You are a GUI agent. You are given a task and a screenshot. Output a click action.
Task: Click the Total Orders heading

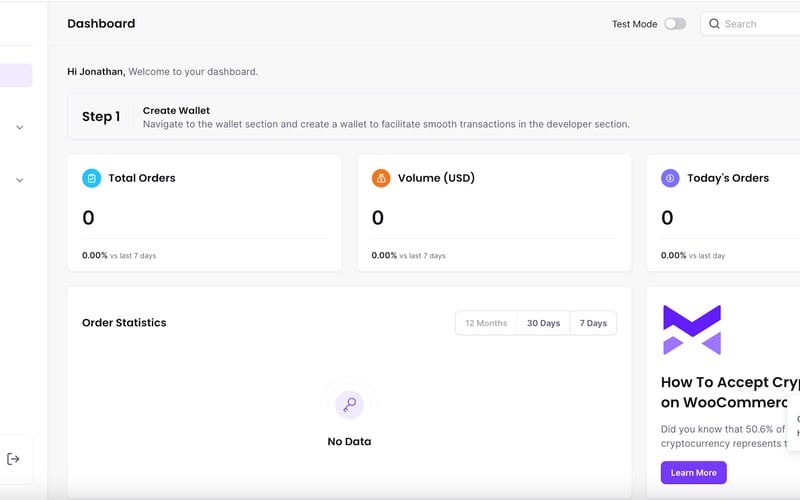pyautogui.click(x=142, y=178)
